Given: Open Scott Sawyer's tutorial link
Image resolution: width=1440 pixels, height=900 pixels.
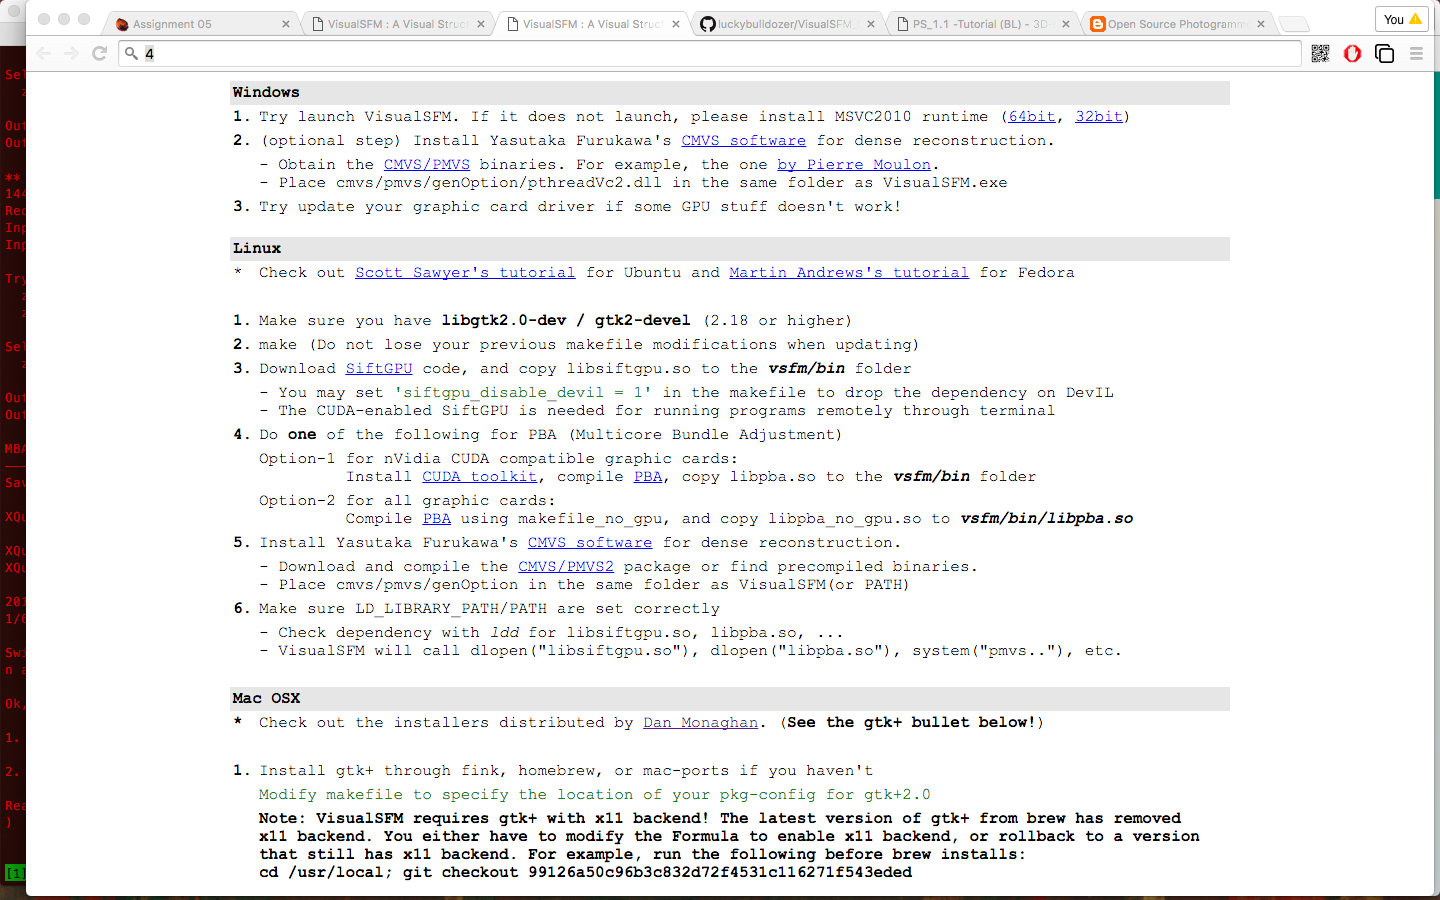Looking at the screenshot, I should tap(465, 273).
